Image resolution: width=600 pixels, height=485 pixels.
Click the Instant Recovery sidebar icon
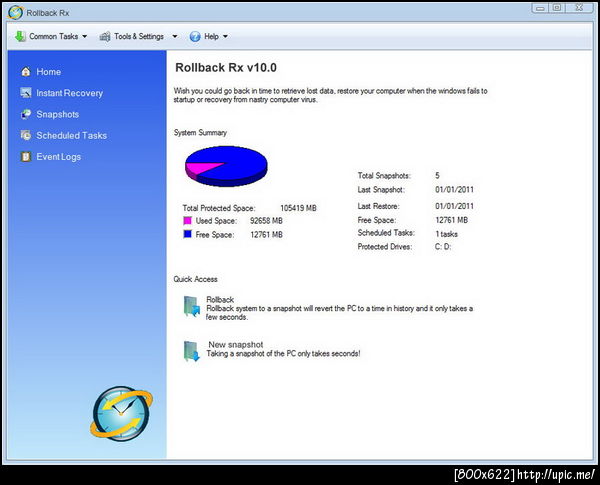(26, 93)
